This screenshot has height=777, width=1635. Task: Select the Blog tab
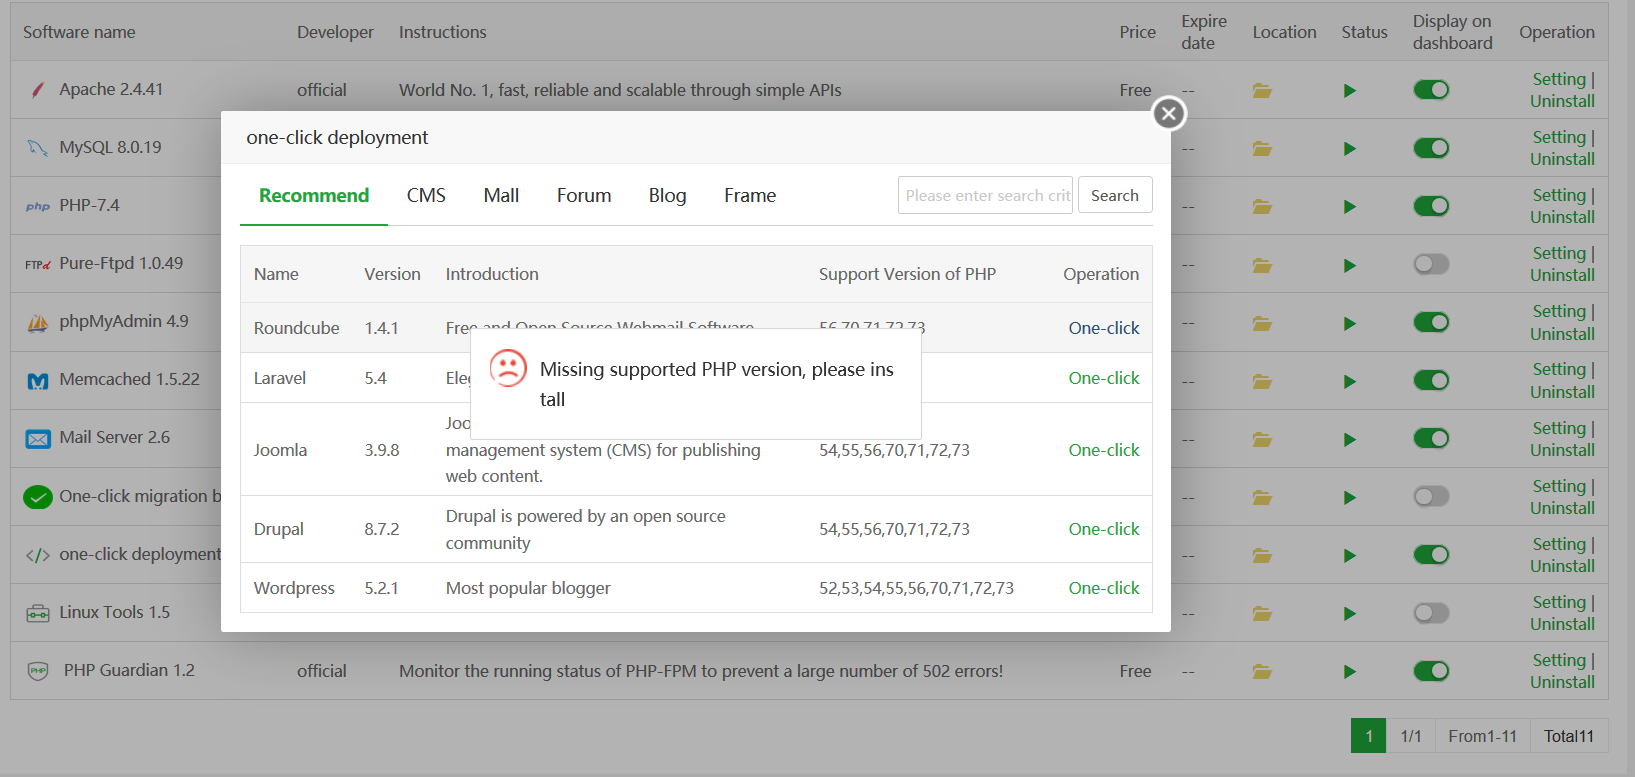pos(667,196)
